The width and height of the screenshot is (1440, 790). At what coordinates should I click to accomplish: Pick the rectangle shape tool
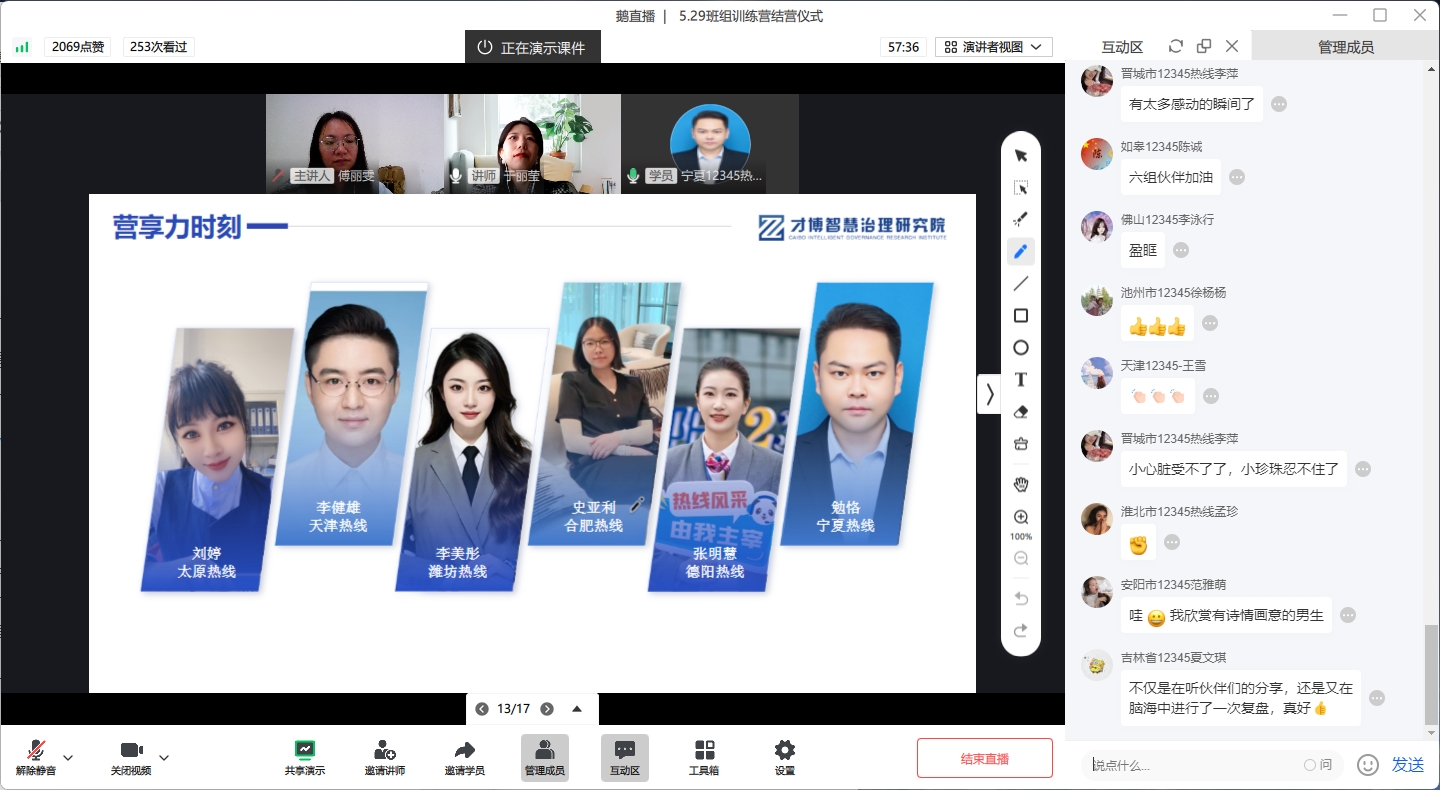pyautogui.click(x=1021, y=316)
